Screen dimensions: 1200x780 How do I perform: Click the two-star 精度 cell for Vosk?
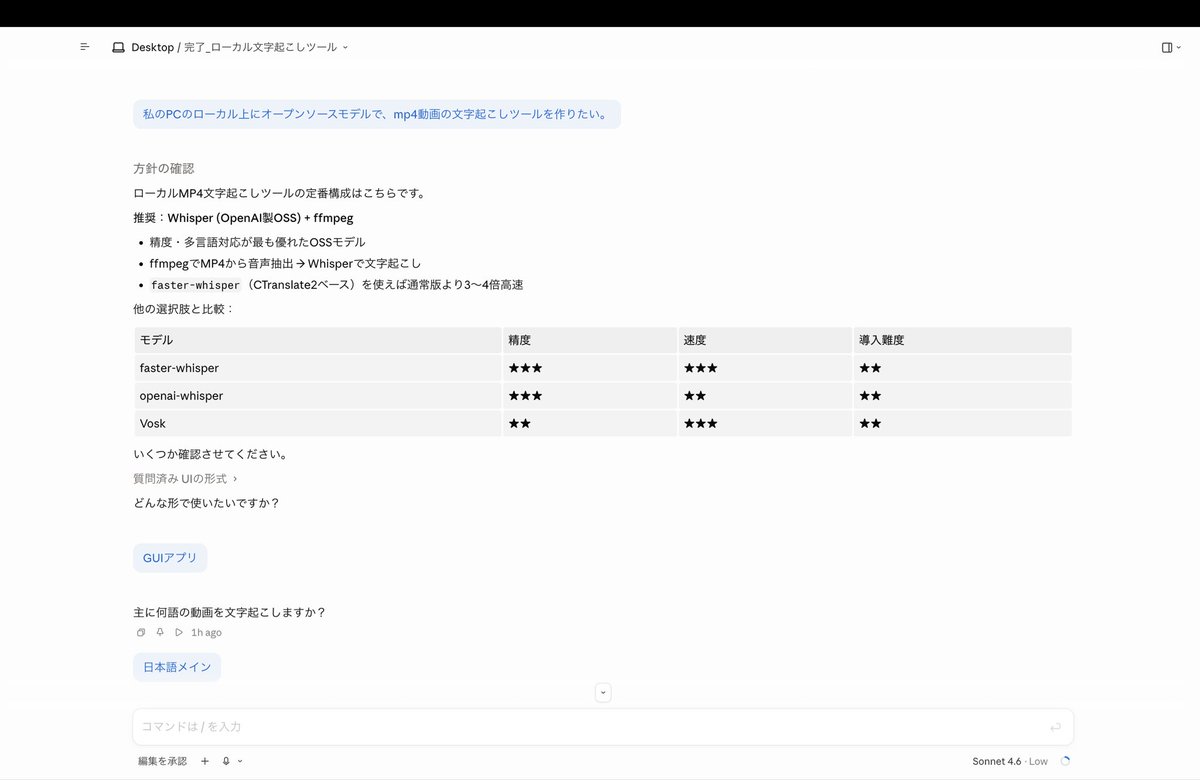(589, 424)
